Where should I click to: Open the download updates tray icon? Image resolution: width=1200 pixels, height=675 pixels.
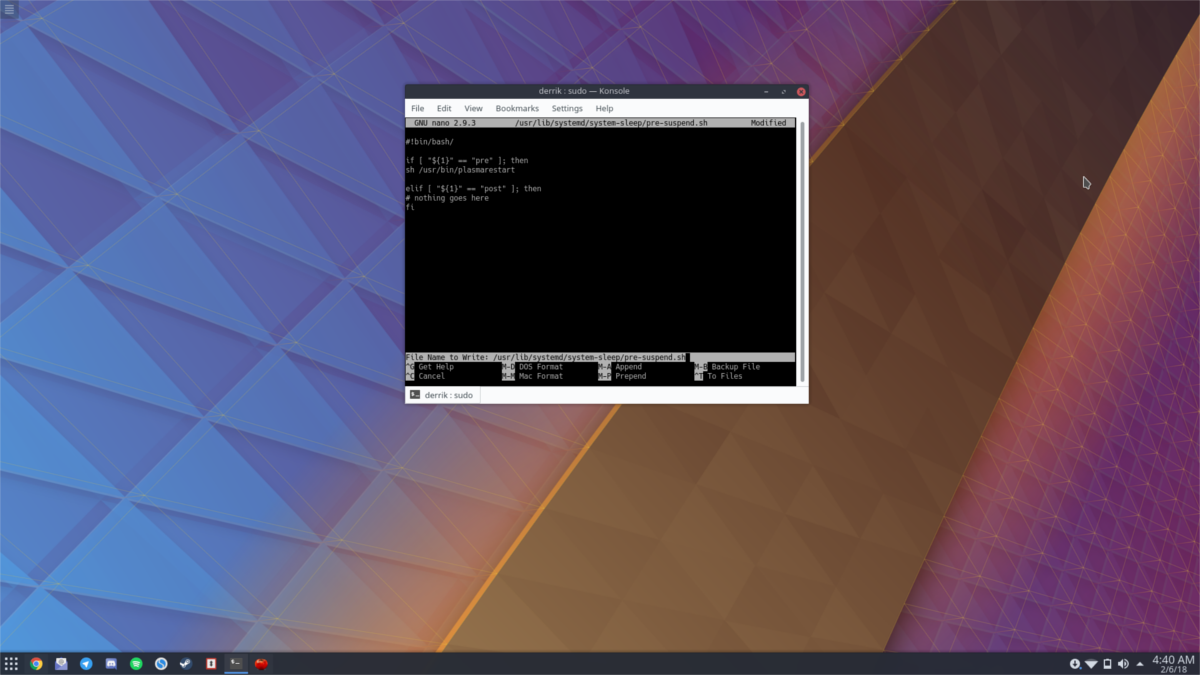tap(1075, 663)
